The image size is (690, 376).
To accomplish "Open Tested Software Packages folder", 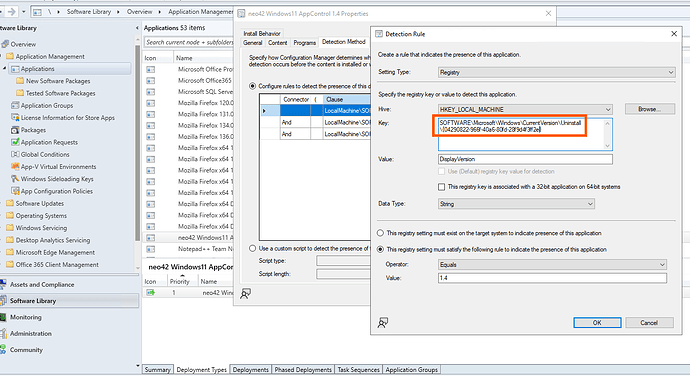I will [60, 93].
